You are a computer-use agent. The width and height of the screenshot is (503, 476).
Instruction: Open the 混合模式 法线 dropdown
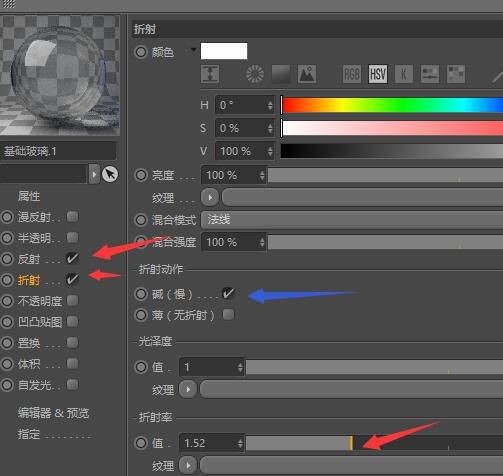pos(352,220)
